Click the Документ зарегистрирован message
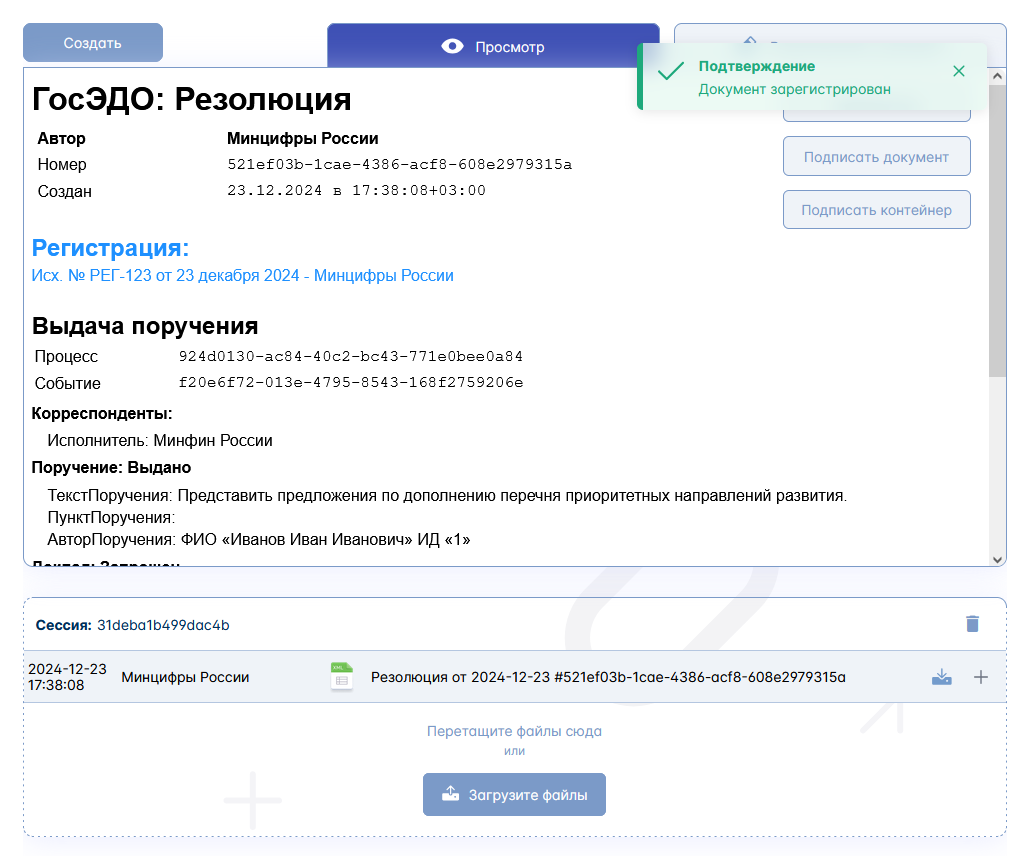1026x856 pixels. (x=794, y=89)
